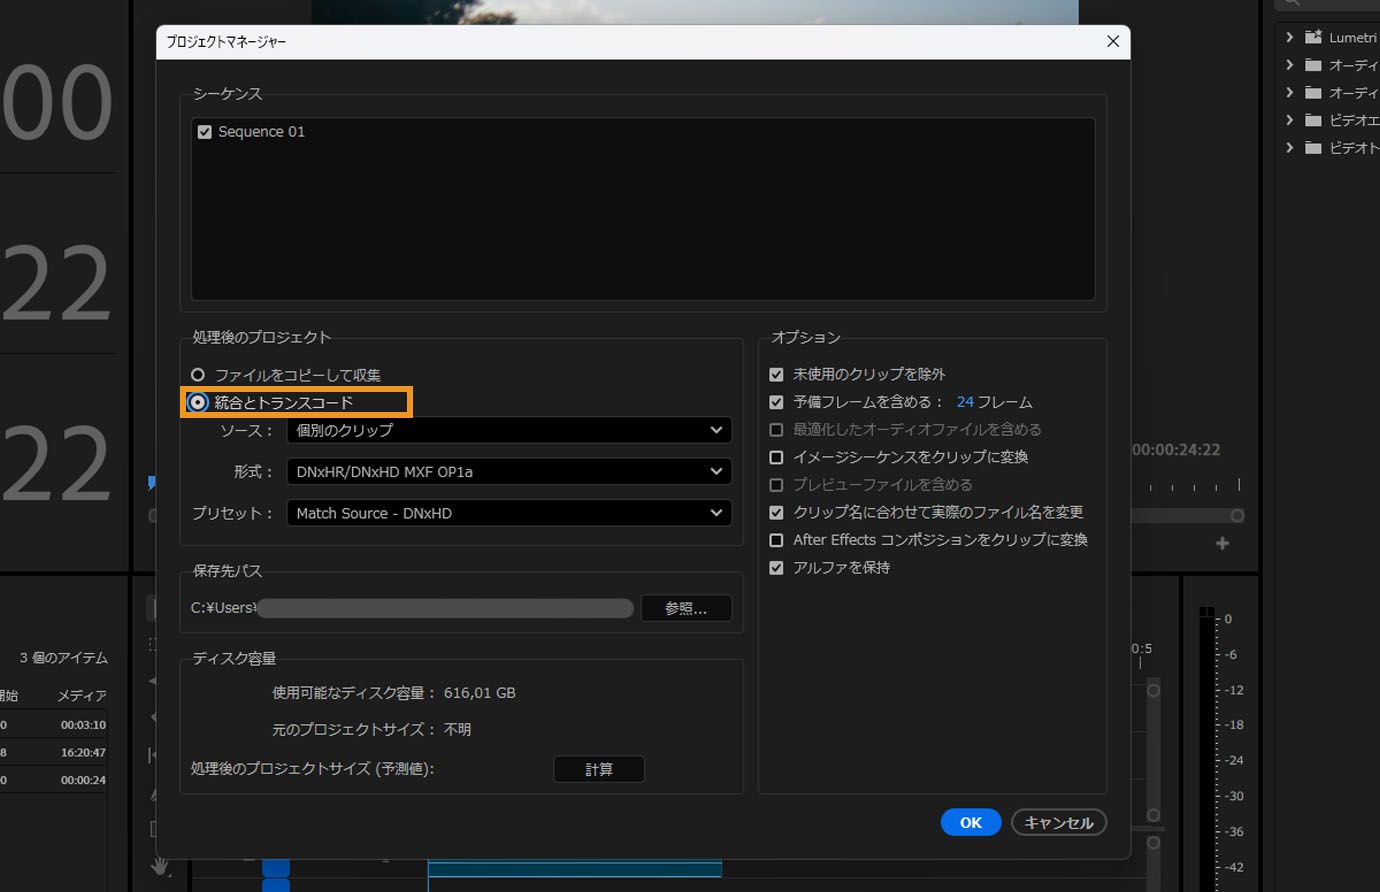Click the audio meter -12 dB mark
Image resolution: width=1380 pixels, height=892 pixels.
click(x=1235, y=690)
